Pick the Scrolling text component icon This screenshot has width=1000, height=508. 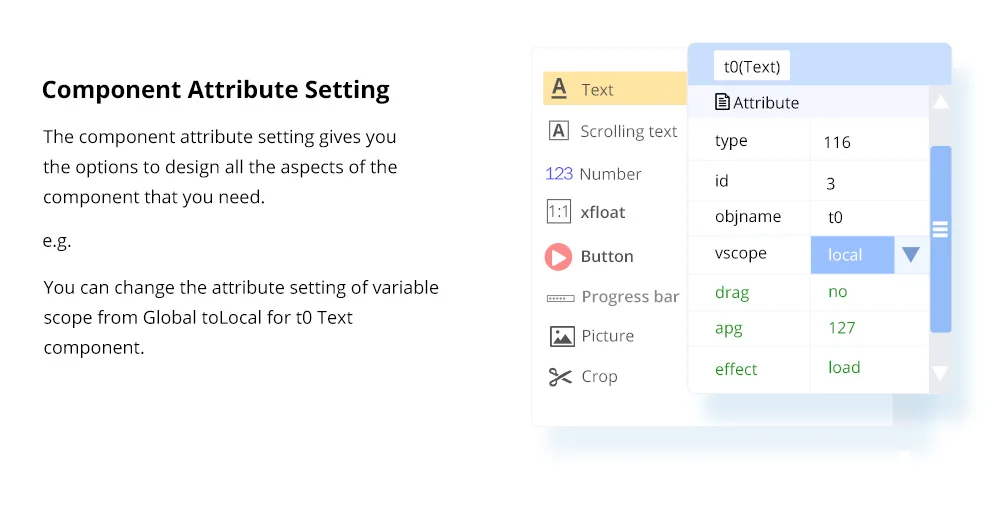[x=560, y=131]
